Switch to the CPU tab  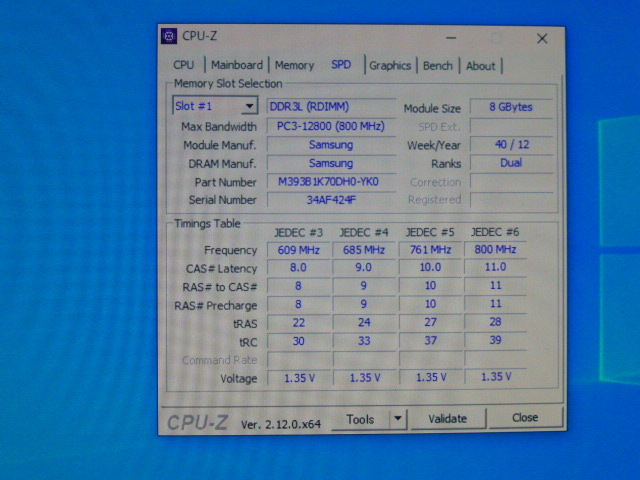click(184, 65)
